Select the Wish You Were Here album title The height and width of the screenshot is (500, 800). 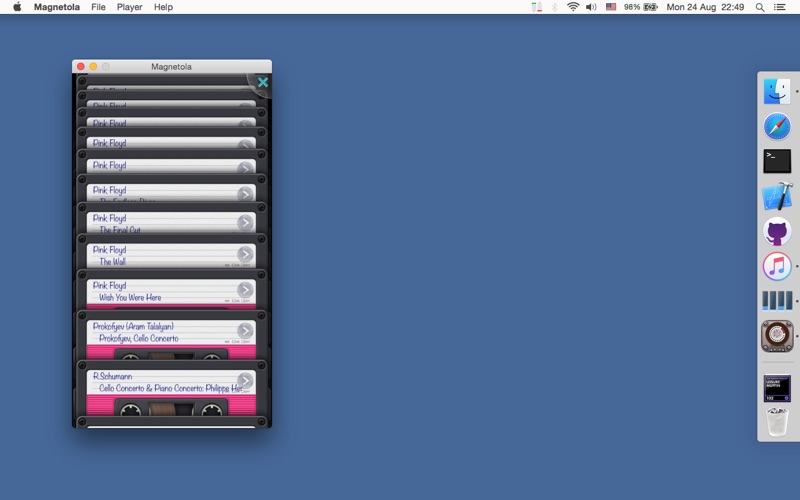pyautogui.click(x=130, y=297)
